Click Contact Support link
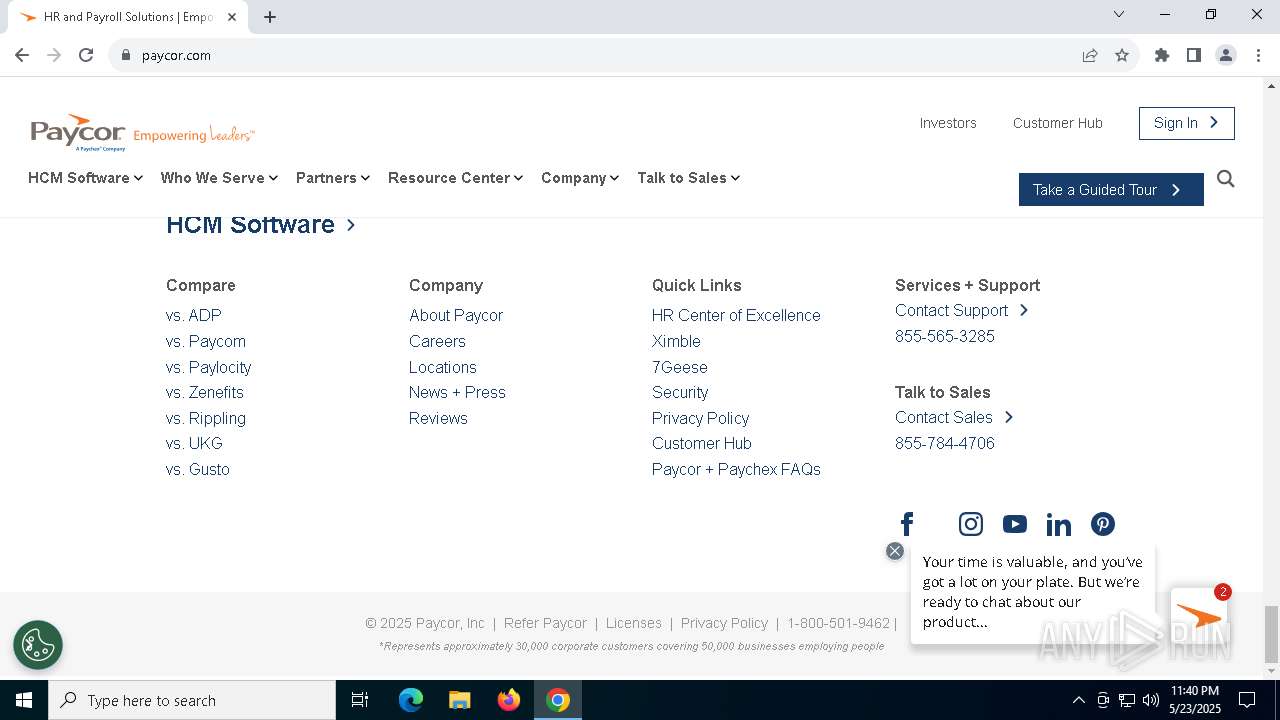The height and width of the screenshot is (720, 1280). (962, 310)
